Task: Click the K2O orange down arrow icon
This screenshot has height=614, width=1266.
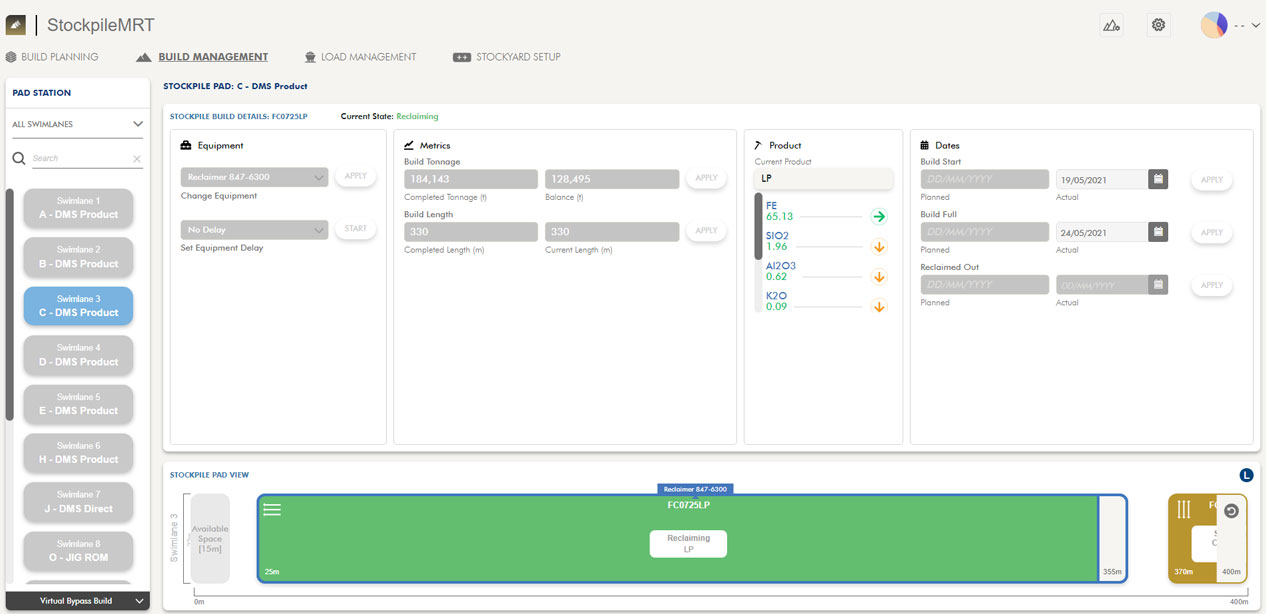Action: (879, 307)
